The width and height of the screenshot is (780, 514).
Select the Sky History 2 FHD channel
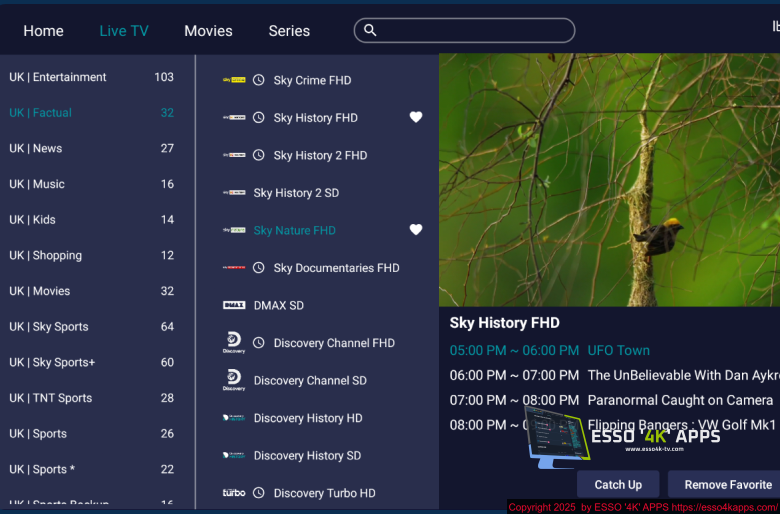click(318, 155)
